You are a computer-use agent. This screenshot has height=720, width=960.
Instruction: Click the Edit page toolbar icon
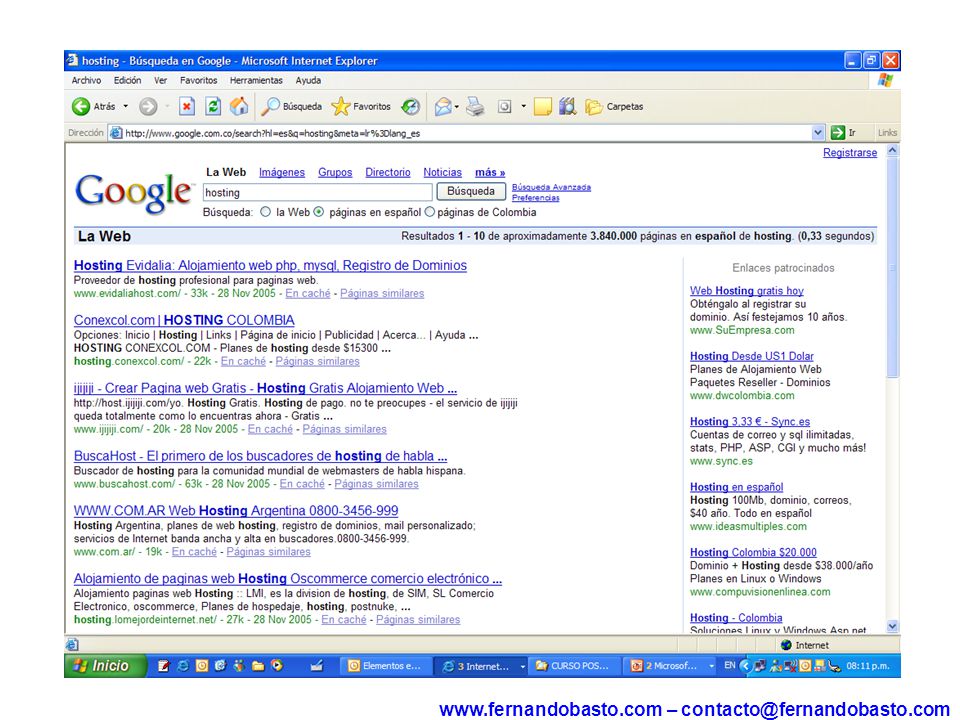click(504, 107)
